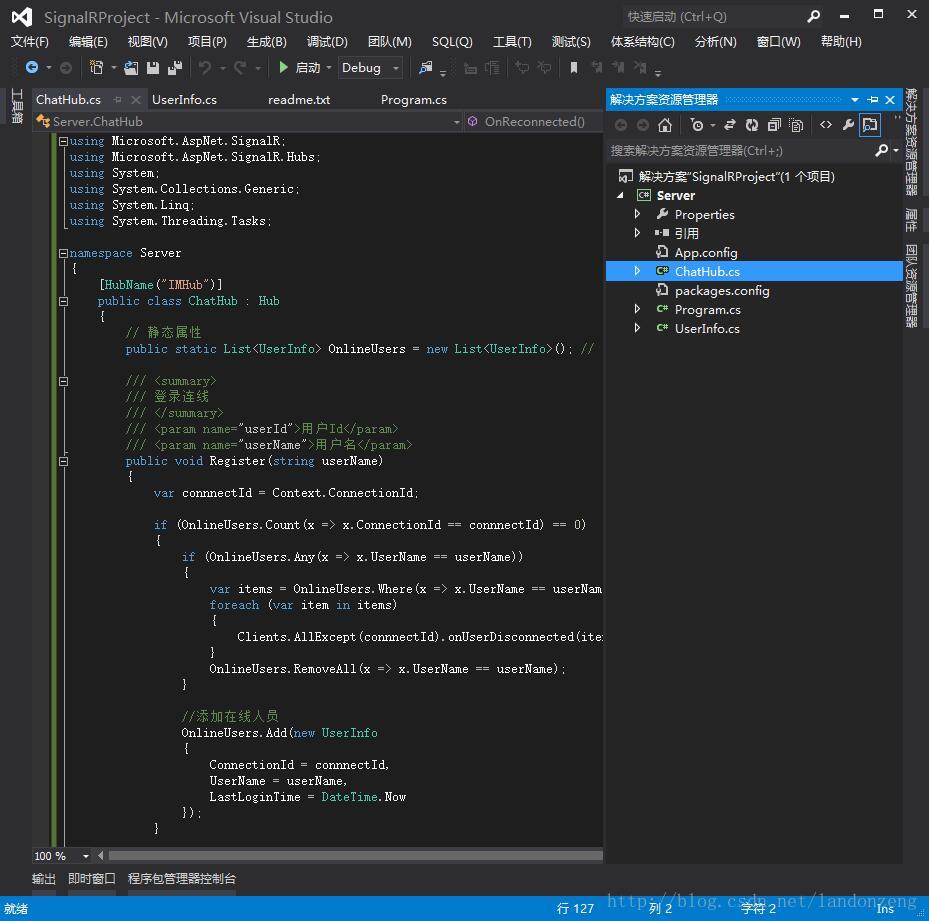Open the 输出 output panel tab

[x=44, y=878]
